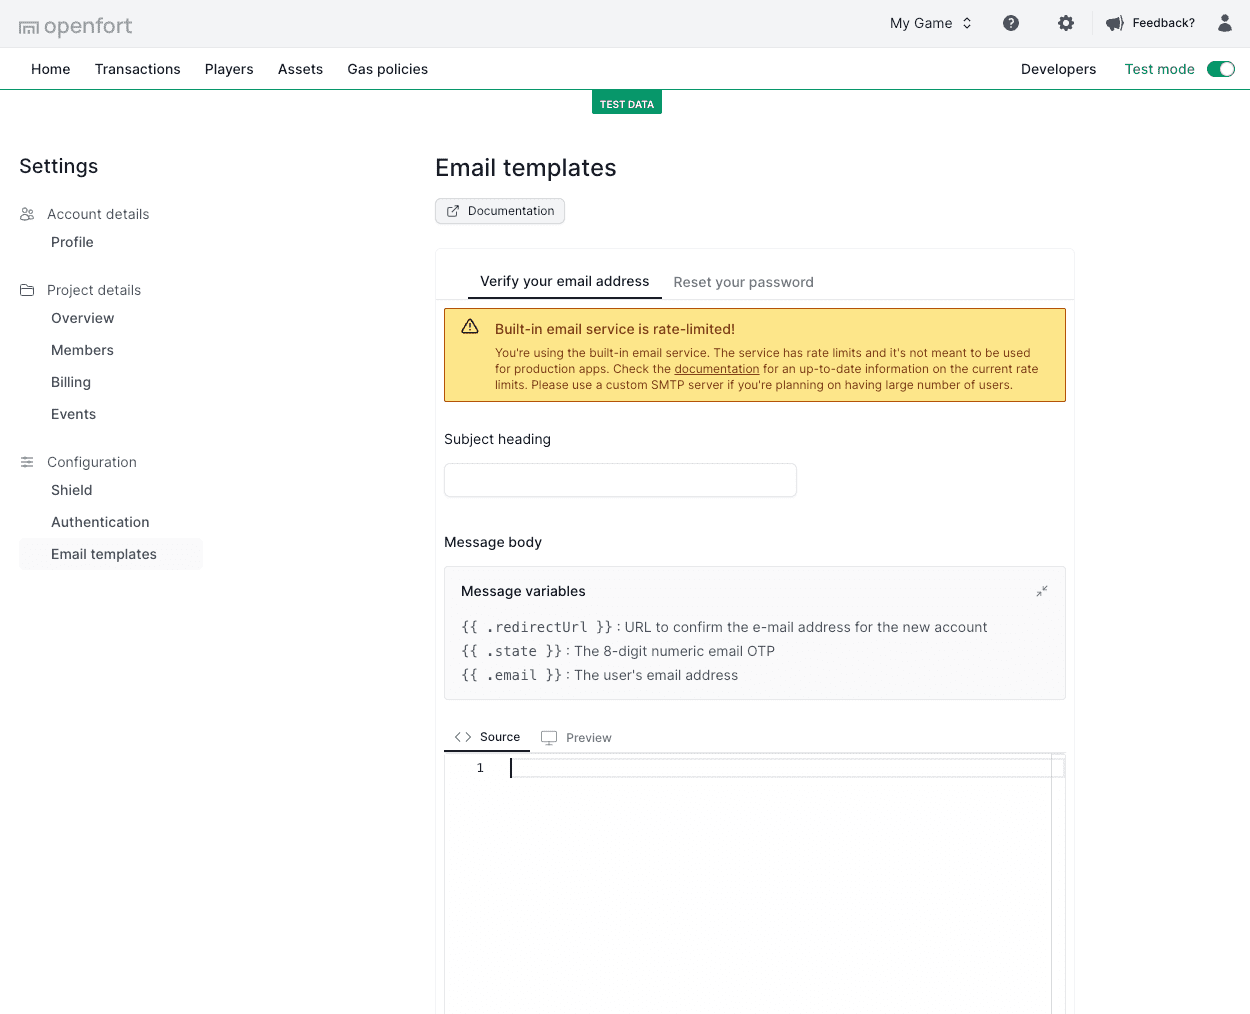1250x1014 pixels.
Task: Click the {{ .email }} variable text
Action: (512, 675)
